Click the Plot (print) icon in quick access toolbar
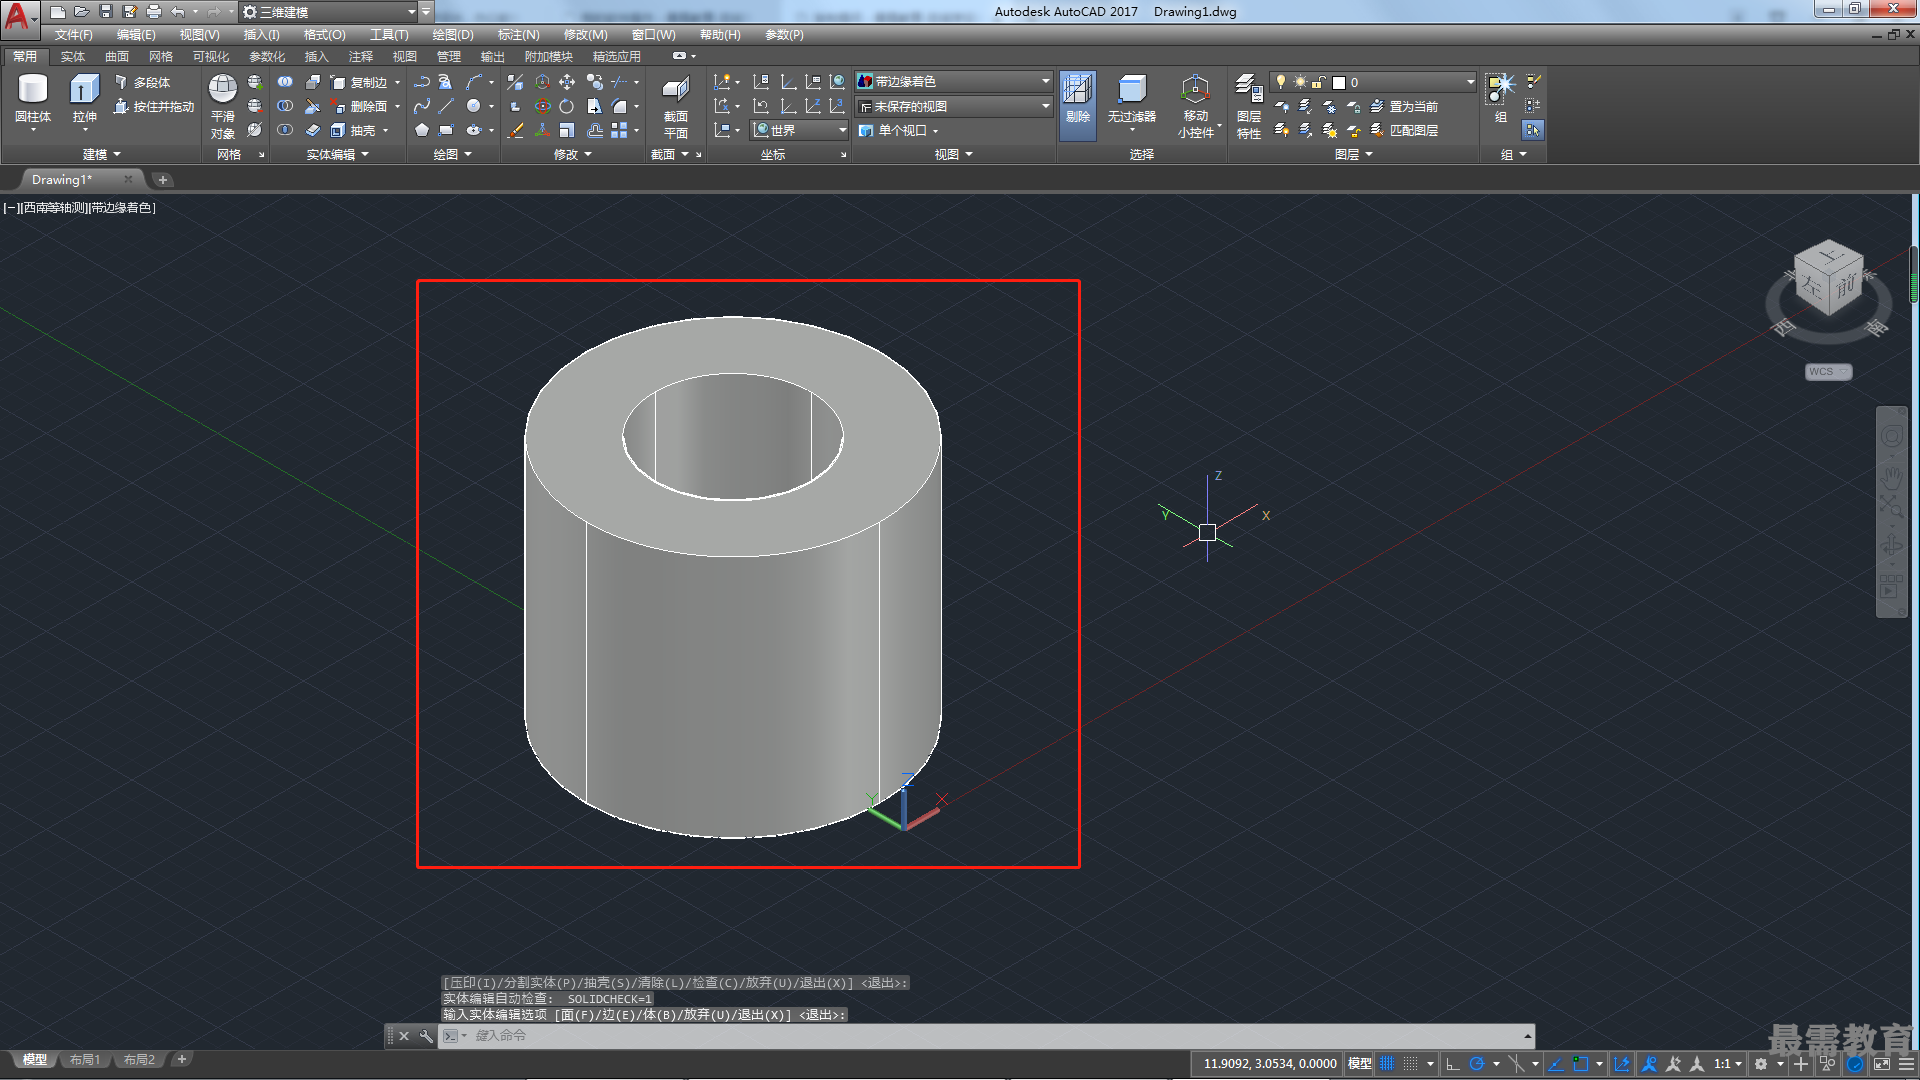Screen dimensions: 1920x1080 coord(154,12)
